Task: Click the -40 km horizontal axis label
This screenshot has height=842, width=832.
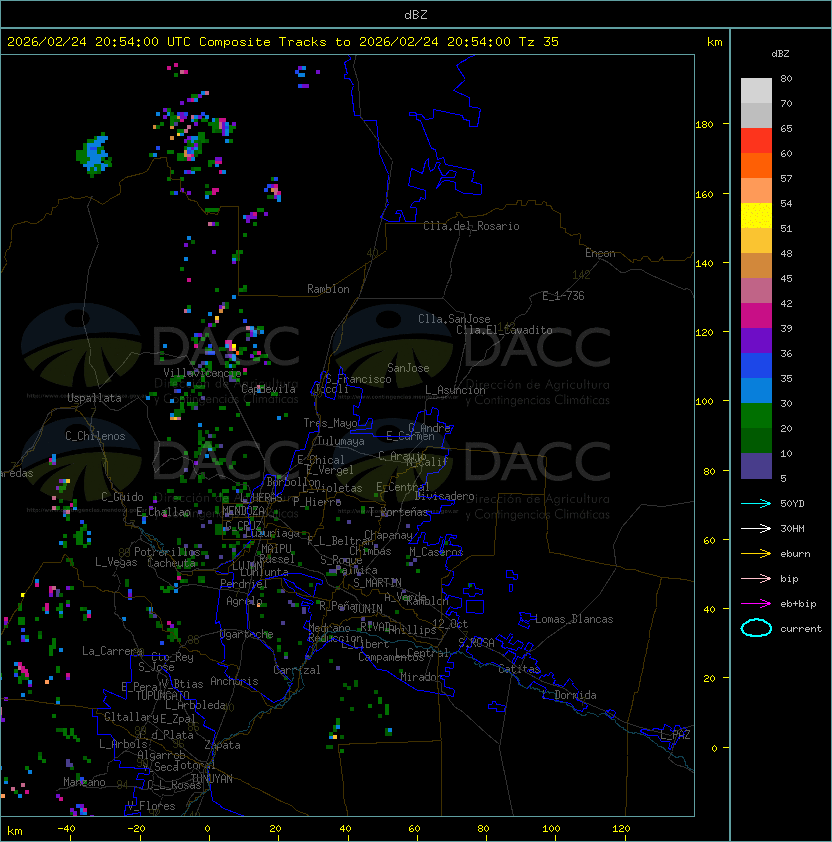Action: click(66, 829)
